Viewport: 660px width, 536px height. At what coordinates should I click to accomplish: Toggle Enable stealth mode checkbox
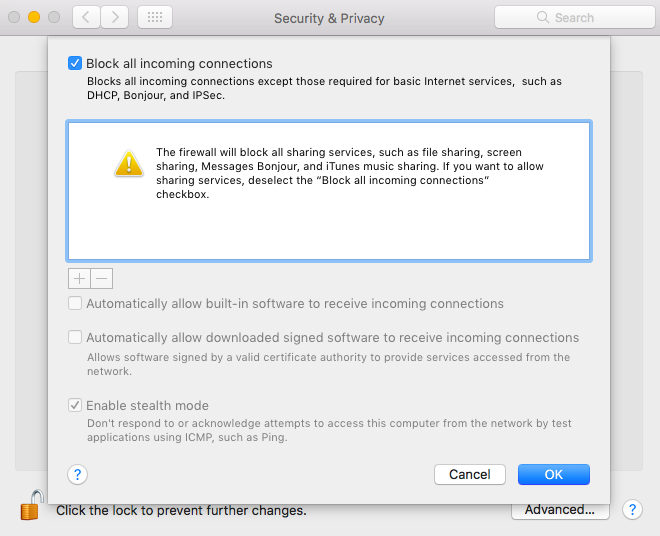coord(75,405)
